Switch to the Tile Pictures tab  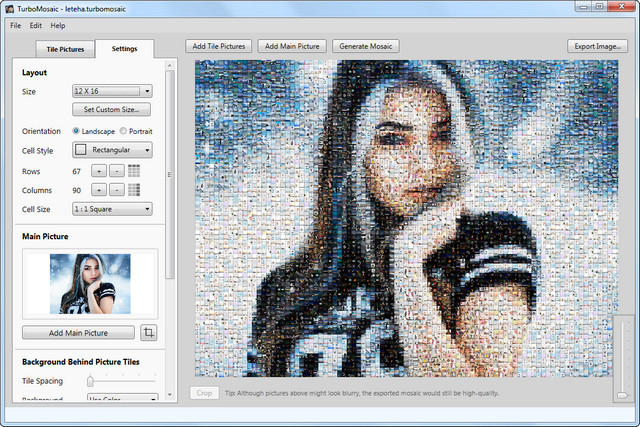click(x=65, y=49)
